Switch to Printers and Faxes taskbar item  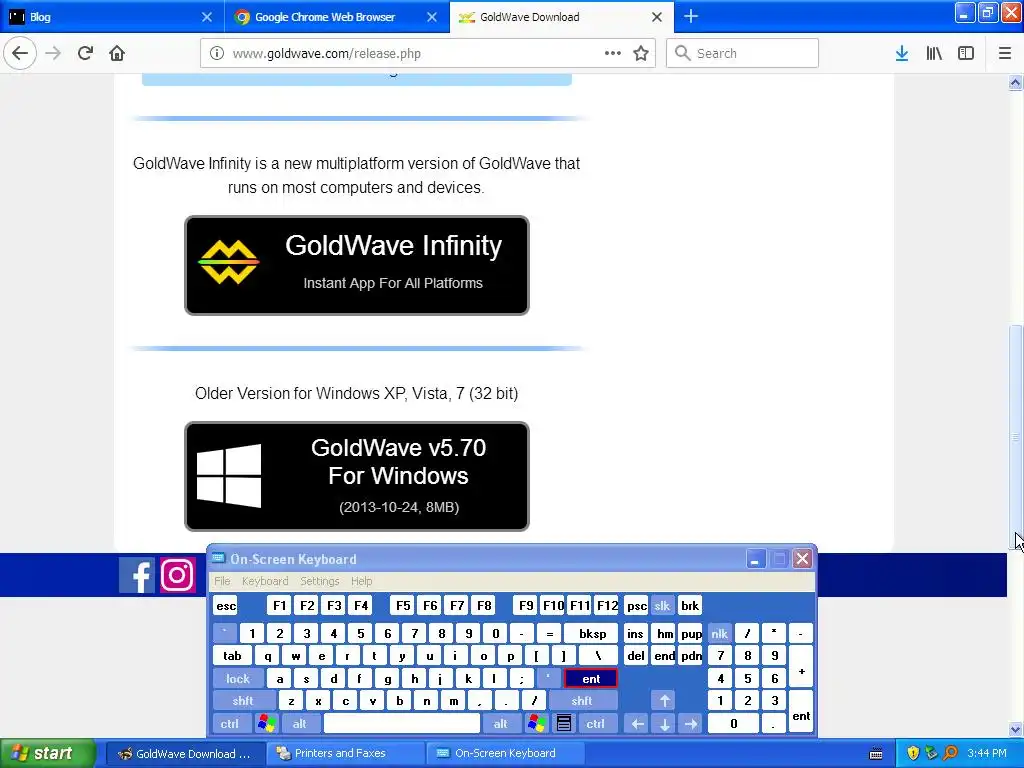pos(345,753)
